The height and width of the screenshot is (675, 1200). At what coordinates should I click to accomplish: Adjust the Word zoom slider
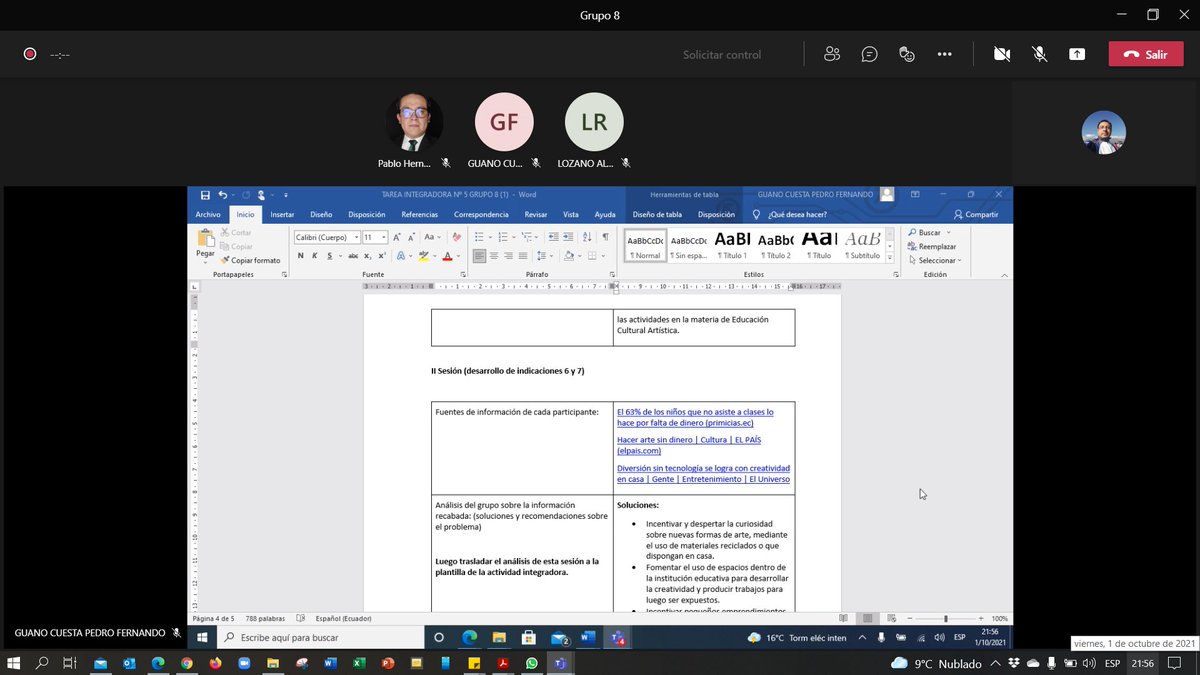(945, 618)
